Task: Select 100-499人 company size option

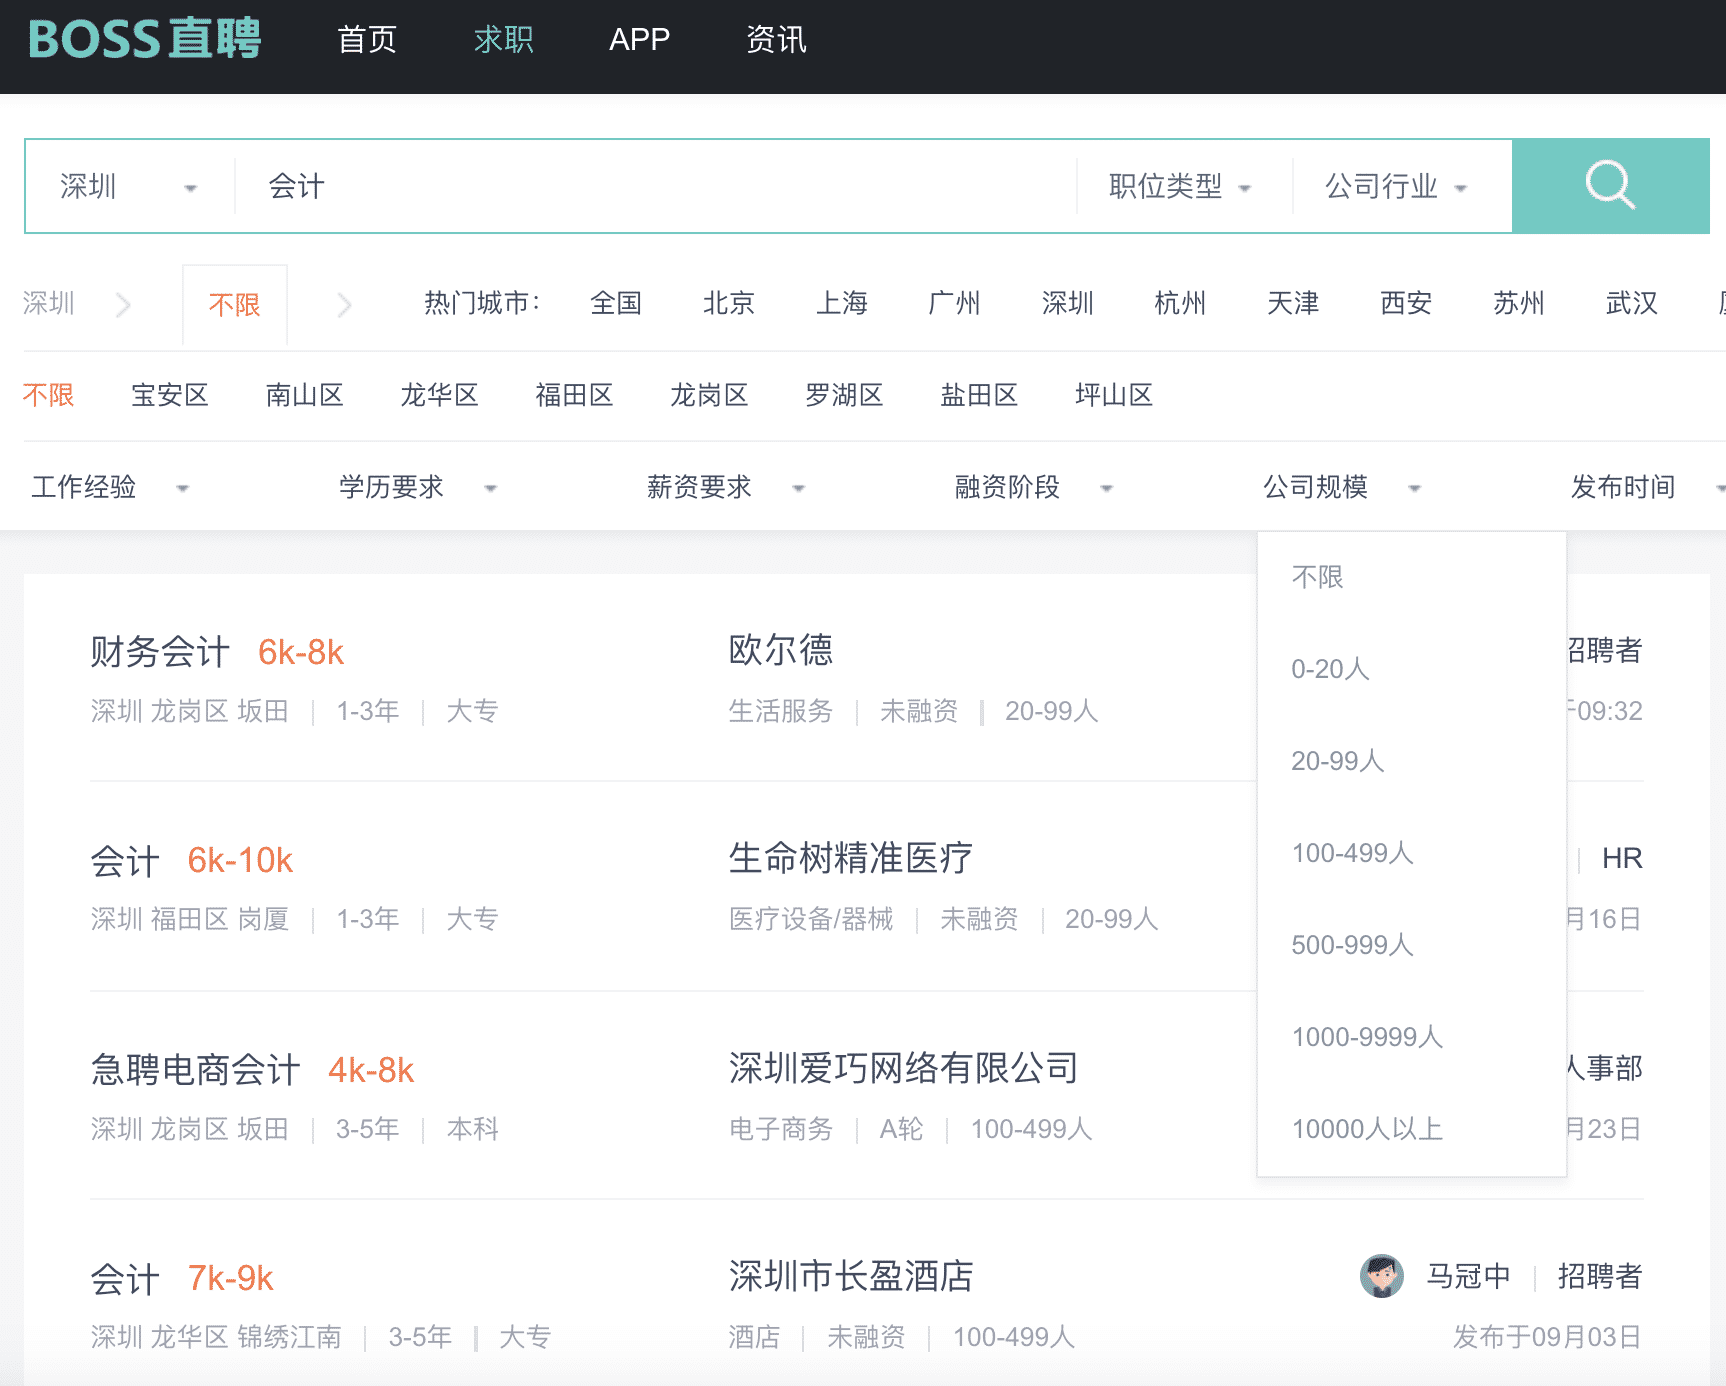Action: [x=1411, y=853]
